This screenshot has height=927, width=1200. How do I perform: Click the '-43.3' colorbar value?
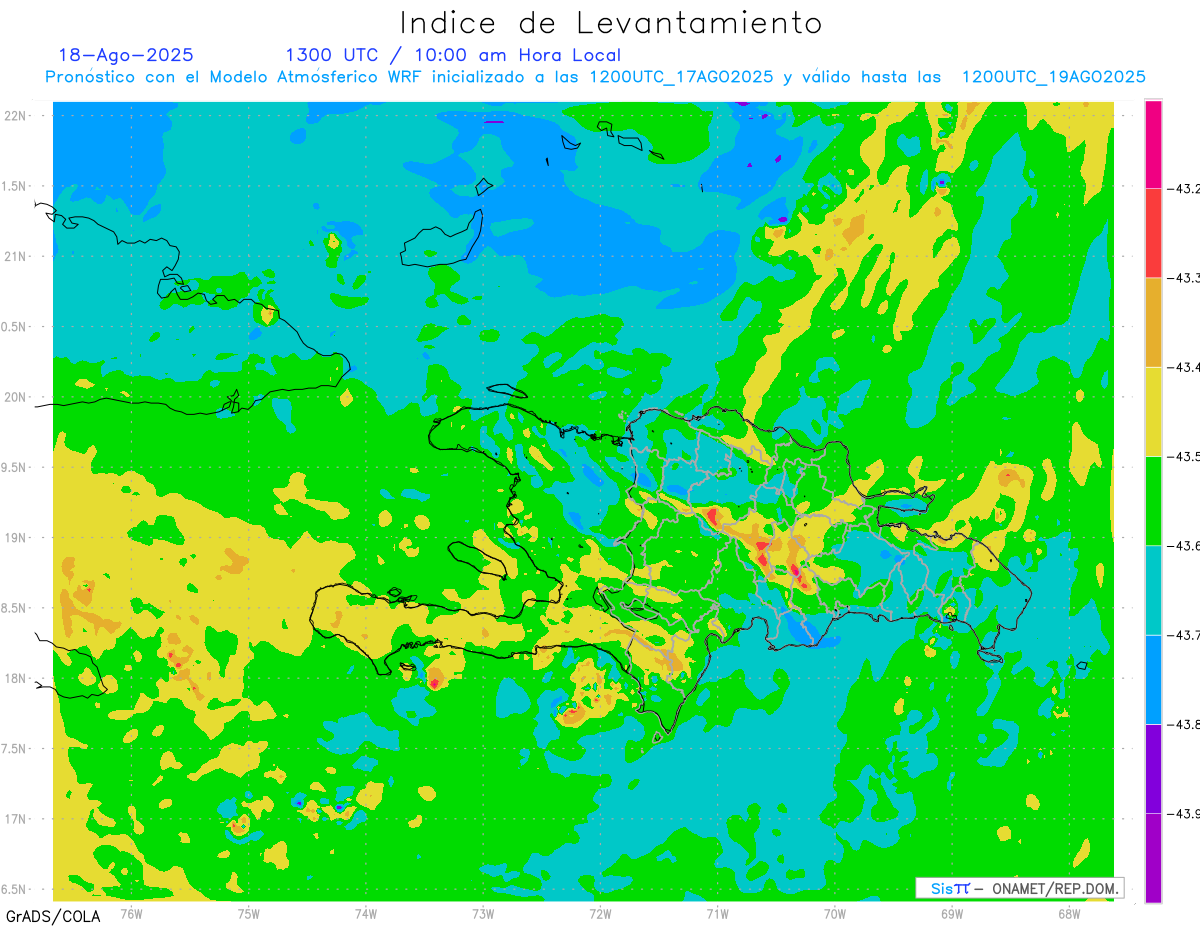(1184, 278)
